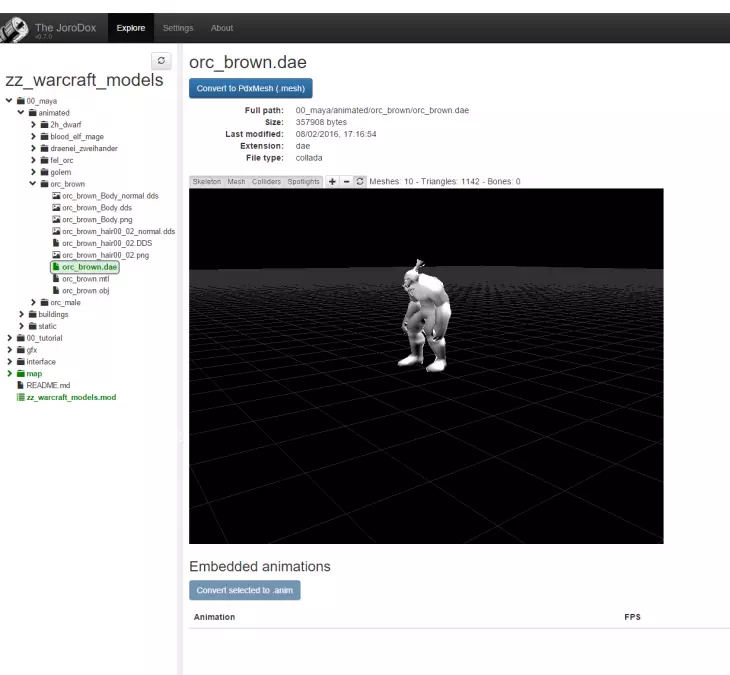Toggle Skeleton display in the viewer
730x675 pixels.
207,182
